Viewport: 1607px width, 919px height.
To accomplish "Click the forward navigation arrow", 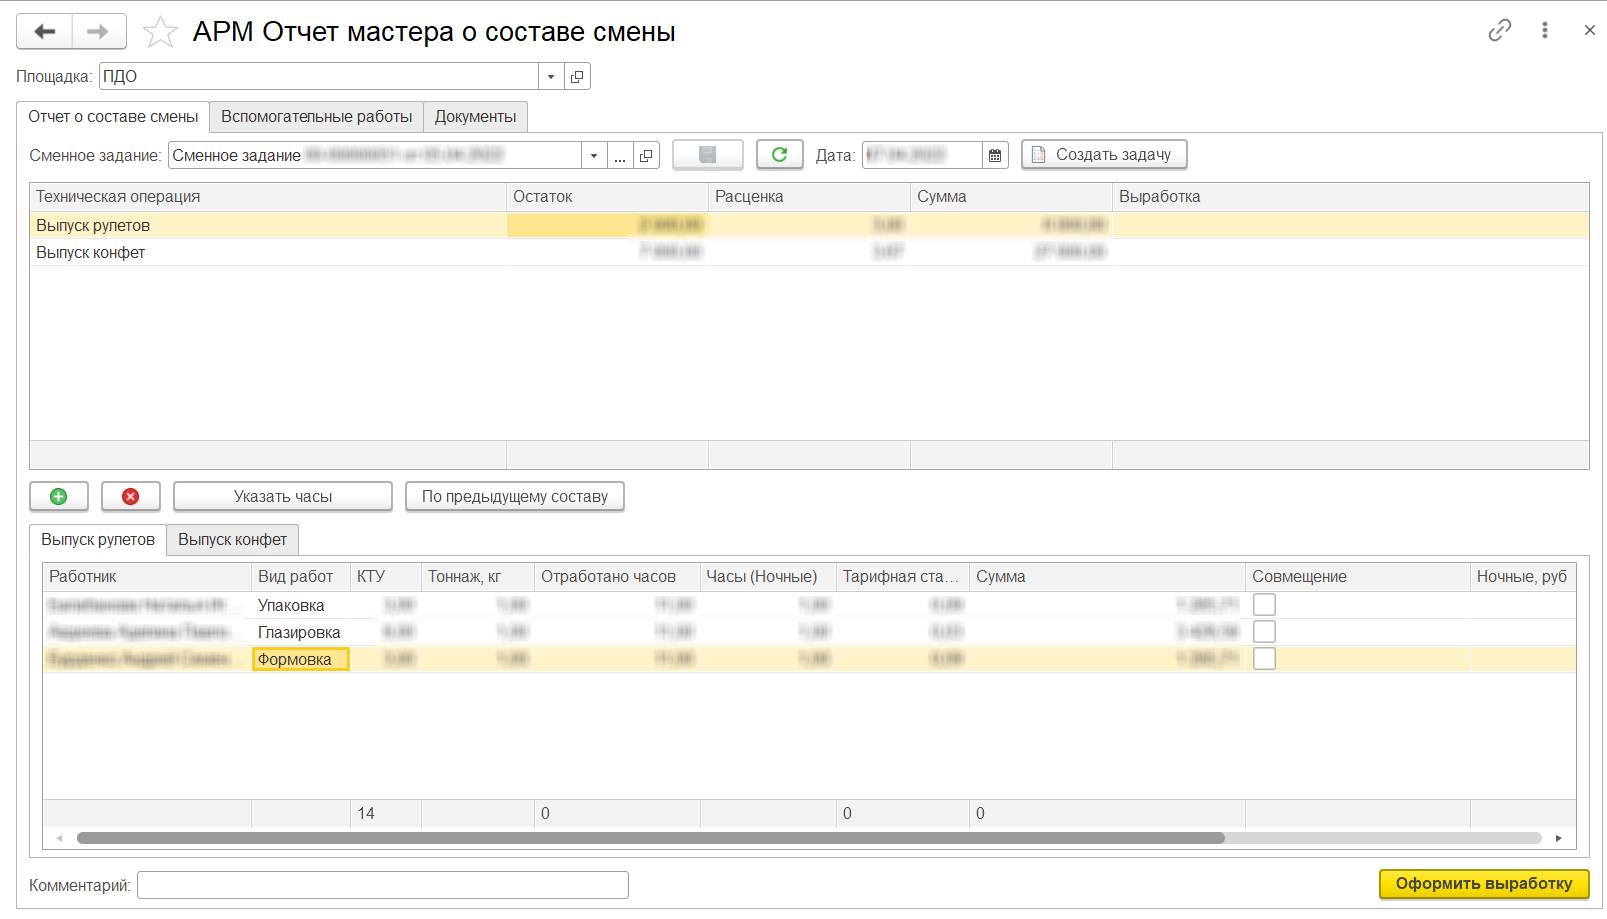I will [98, 32].
